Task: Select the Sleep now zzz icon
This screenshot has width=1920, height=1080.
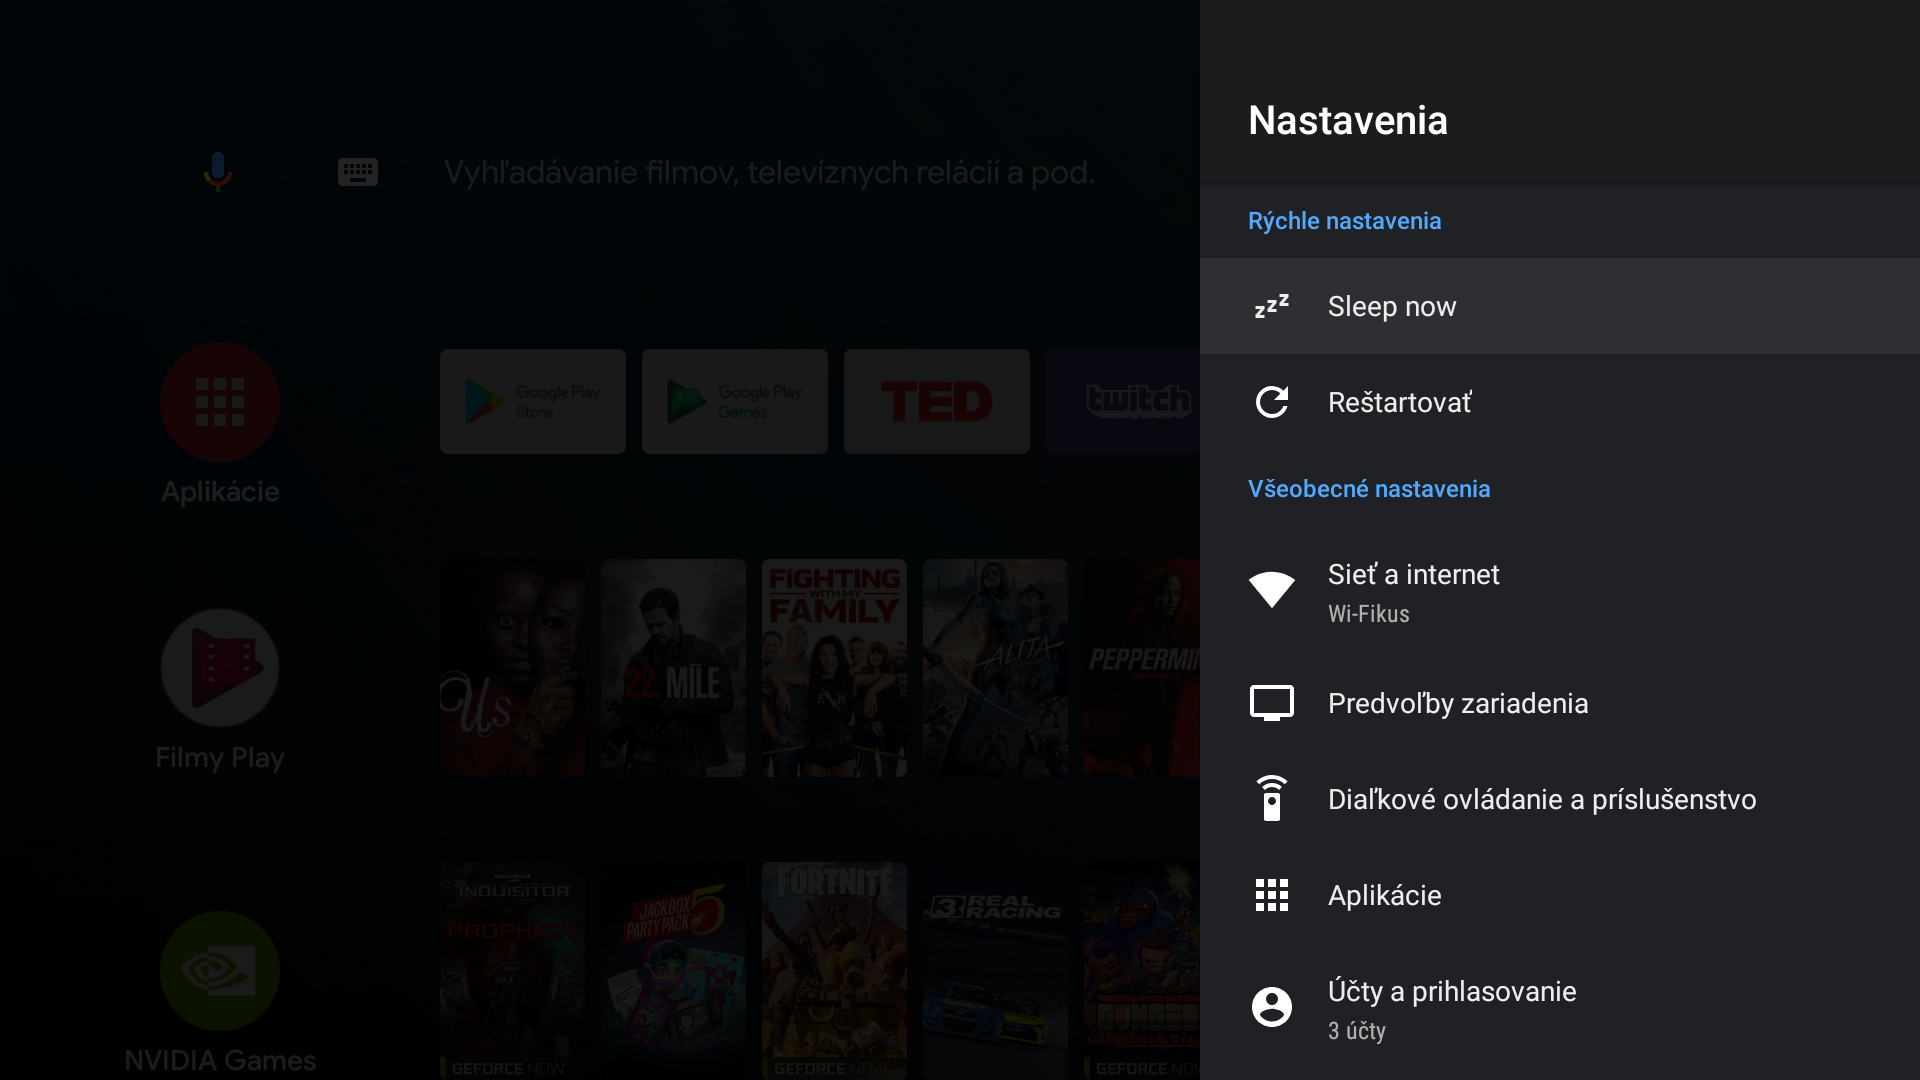Action: [x=1272, y=306]
